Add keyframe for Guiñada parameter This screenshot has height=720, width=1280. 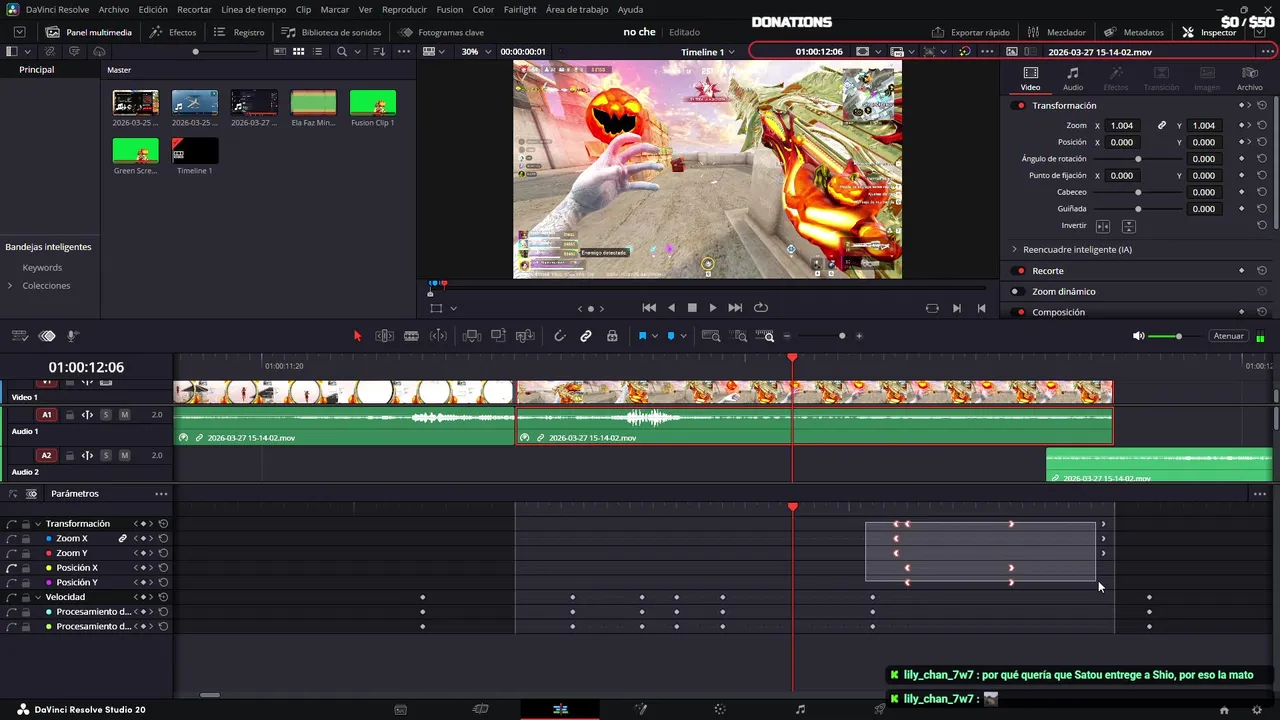tap(1242, 209)
